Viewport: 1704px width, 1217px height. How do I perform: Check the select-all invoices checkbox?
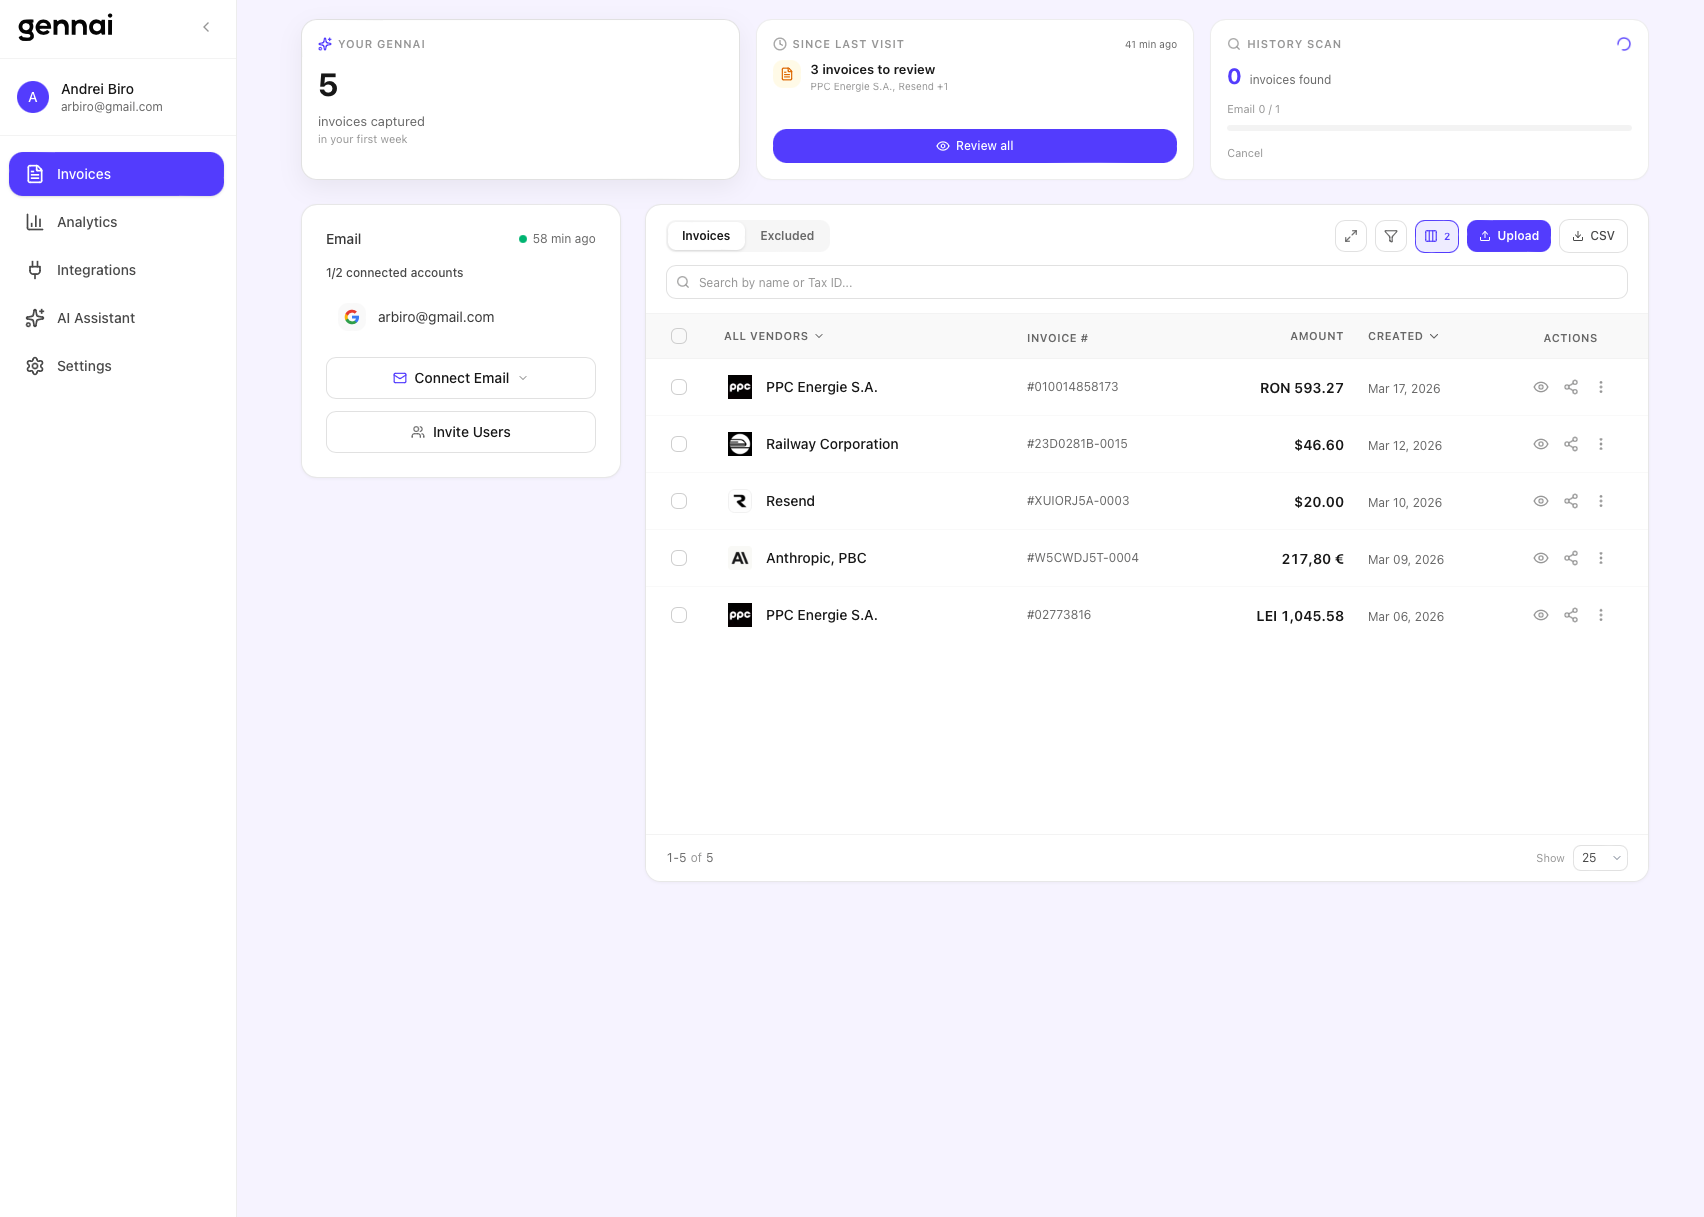click(679, 336)
